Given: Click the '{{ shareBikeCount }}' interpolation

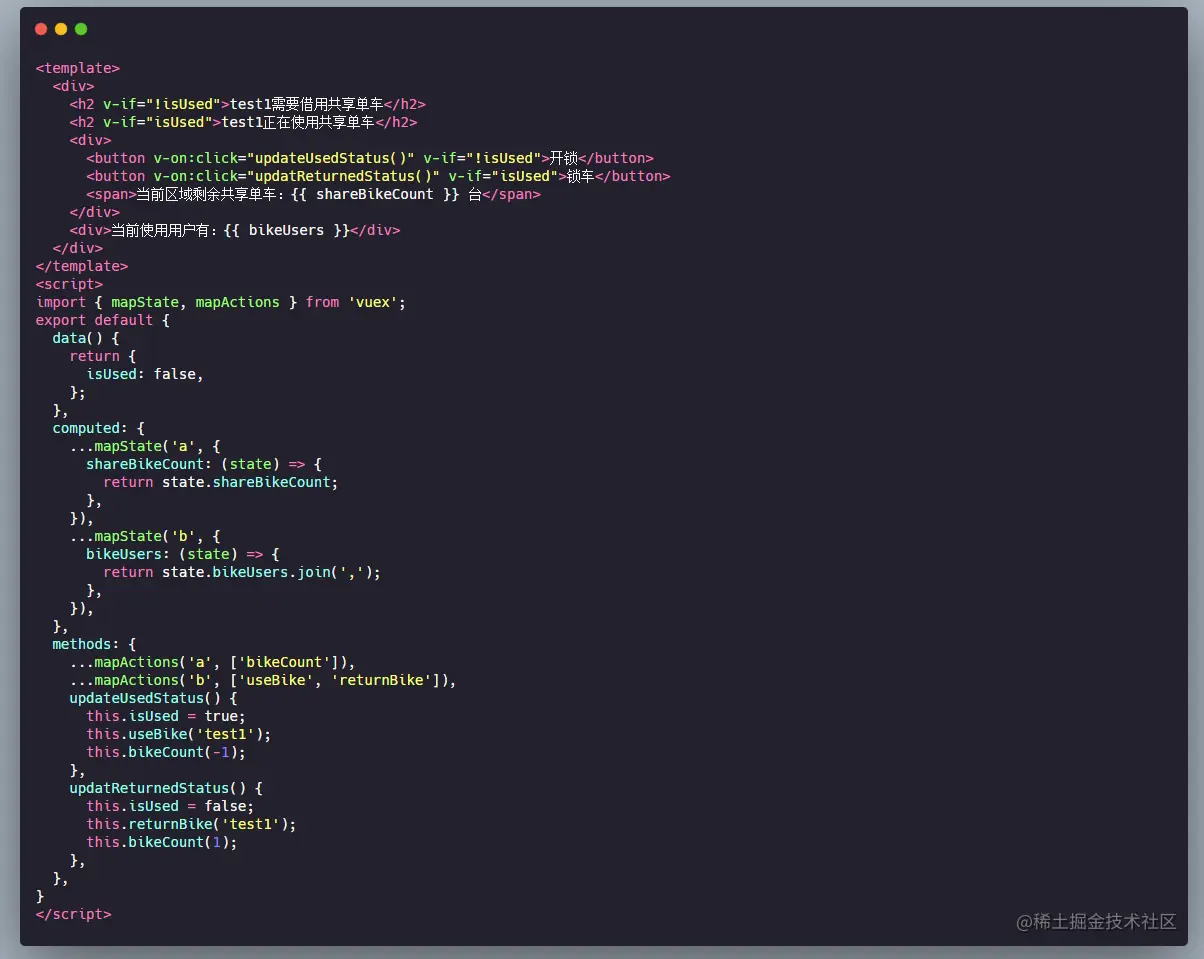Looking at the screenshot, I should click(375, 194).
